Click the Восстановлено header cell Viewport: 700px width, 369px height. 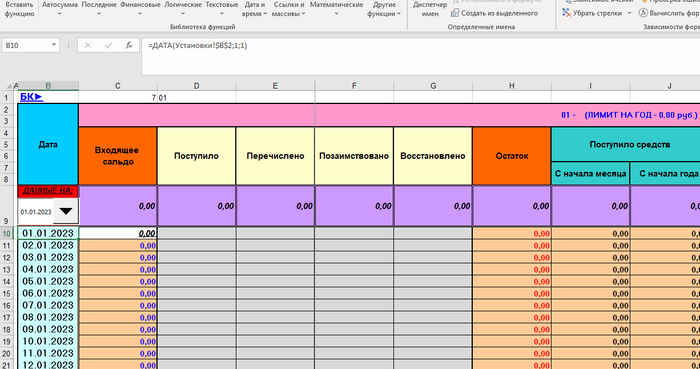point(433,156)
